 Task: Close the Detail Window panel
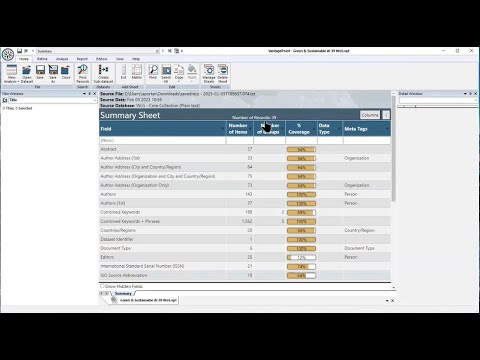click(x=476, y=94)
